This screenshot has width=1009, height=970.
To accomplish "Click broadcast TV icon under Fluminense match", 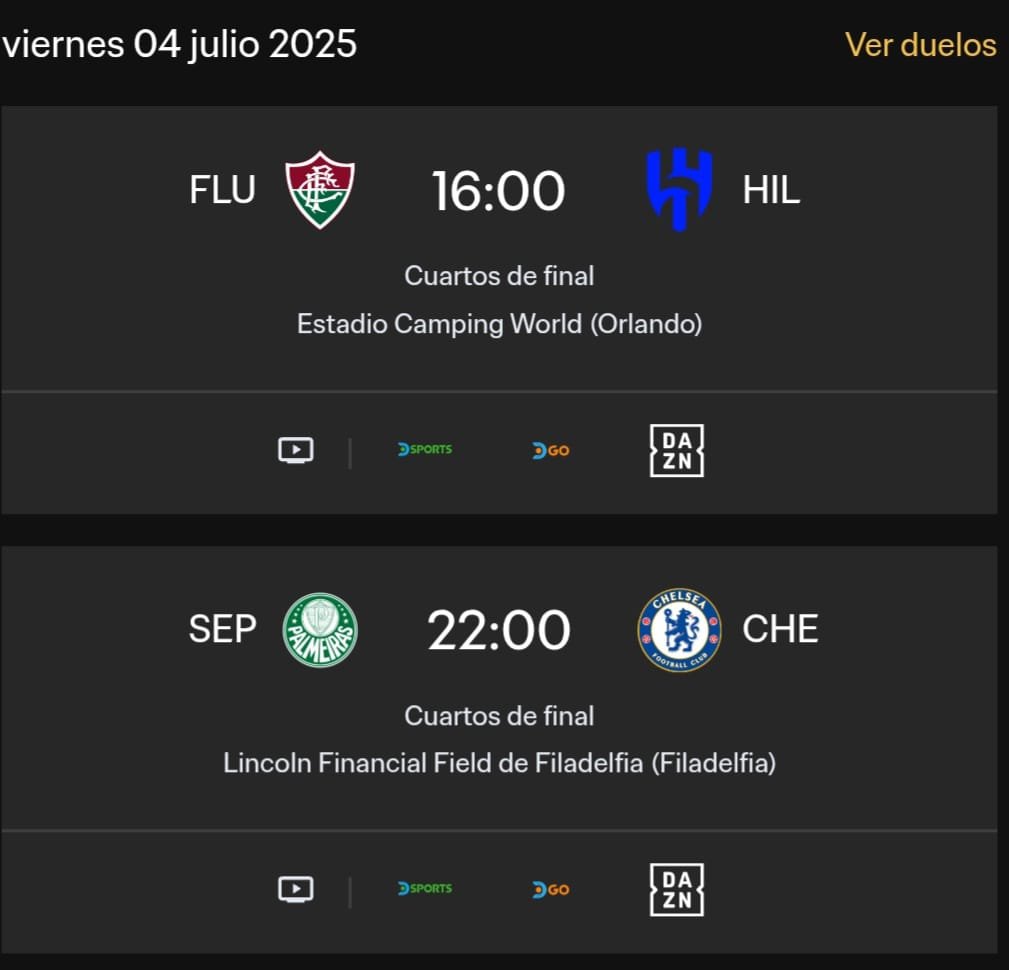I will point(296,450).
